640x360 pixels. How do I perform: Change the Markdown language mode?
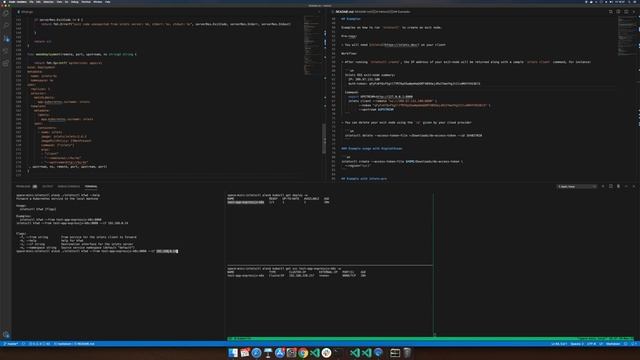[x=613, y=344]
